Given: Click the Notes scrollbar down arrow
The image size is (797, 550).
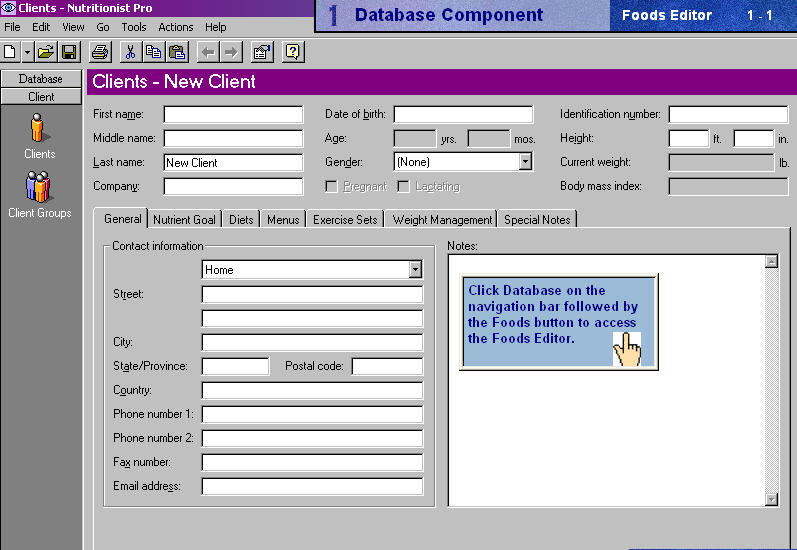Looking at the screenshot, I should 772,499.
